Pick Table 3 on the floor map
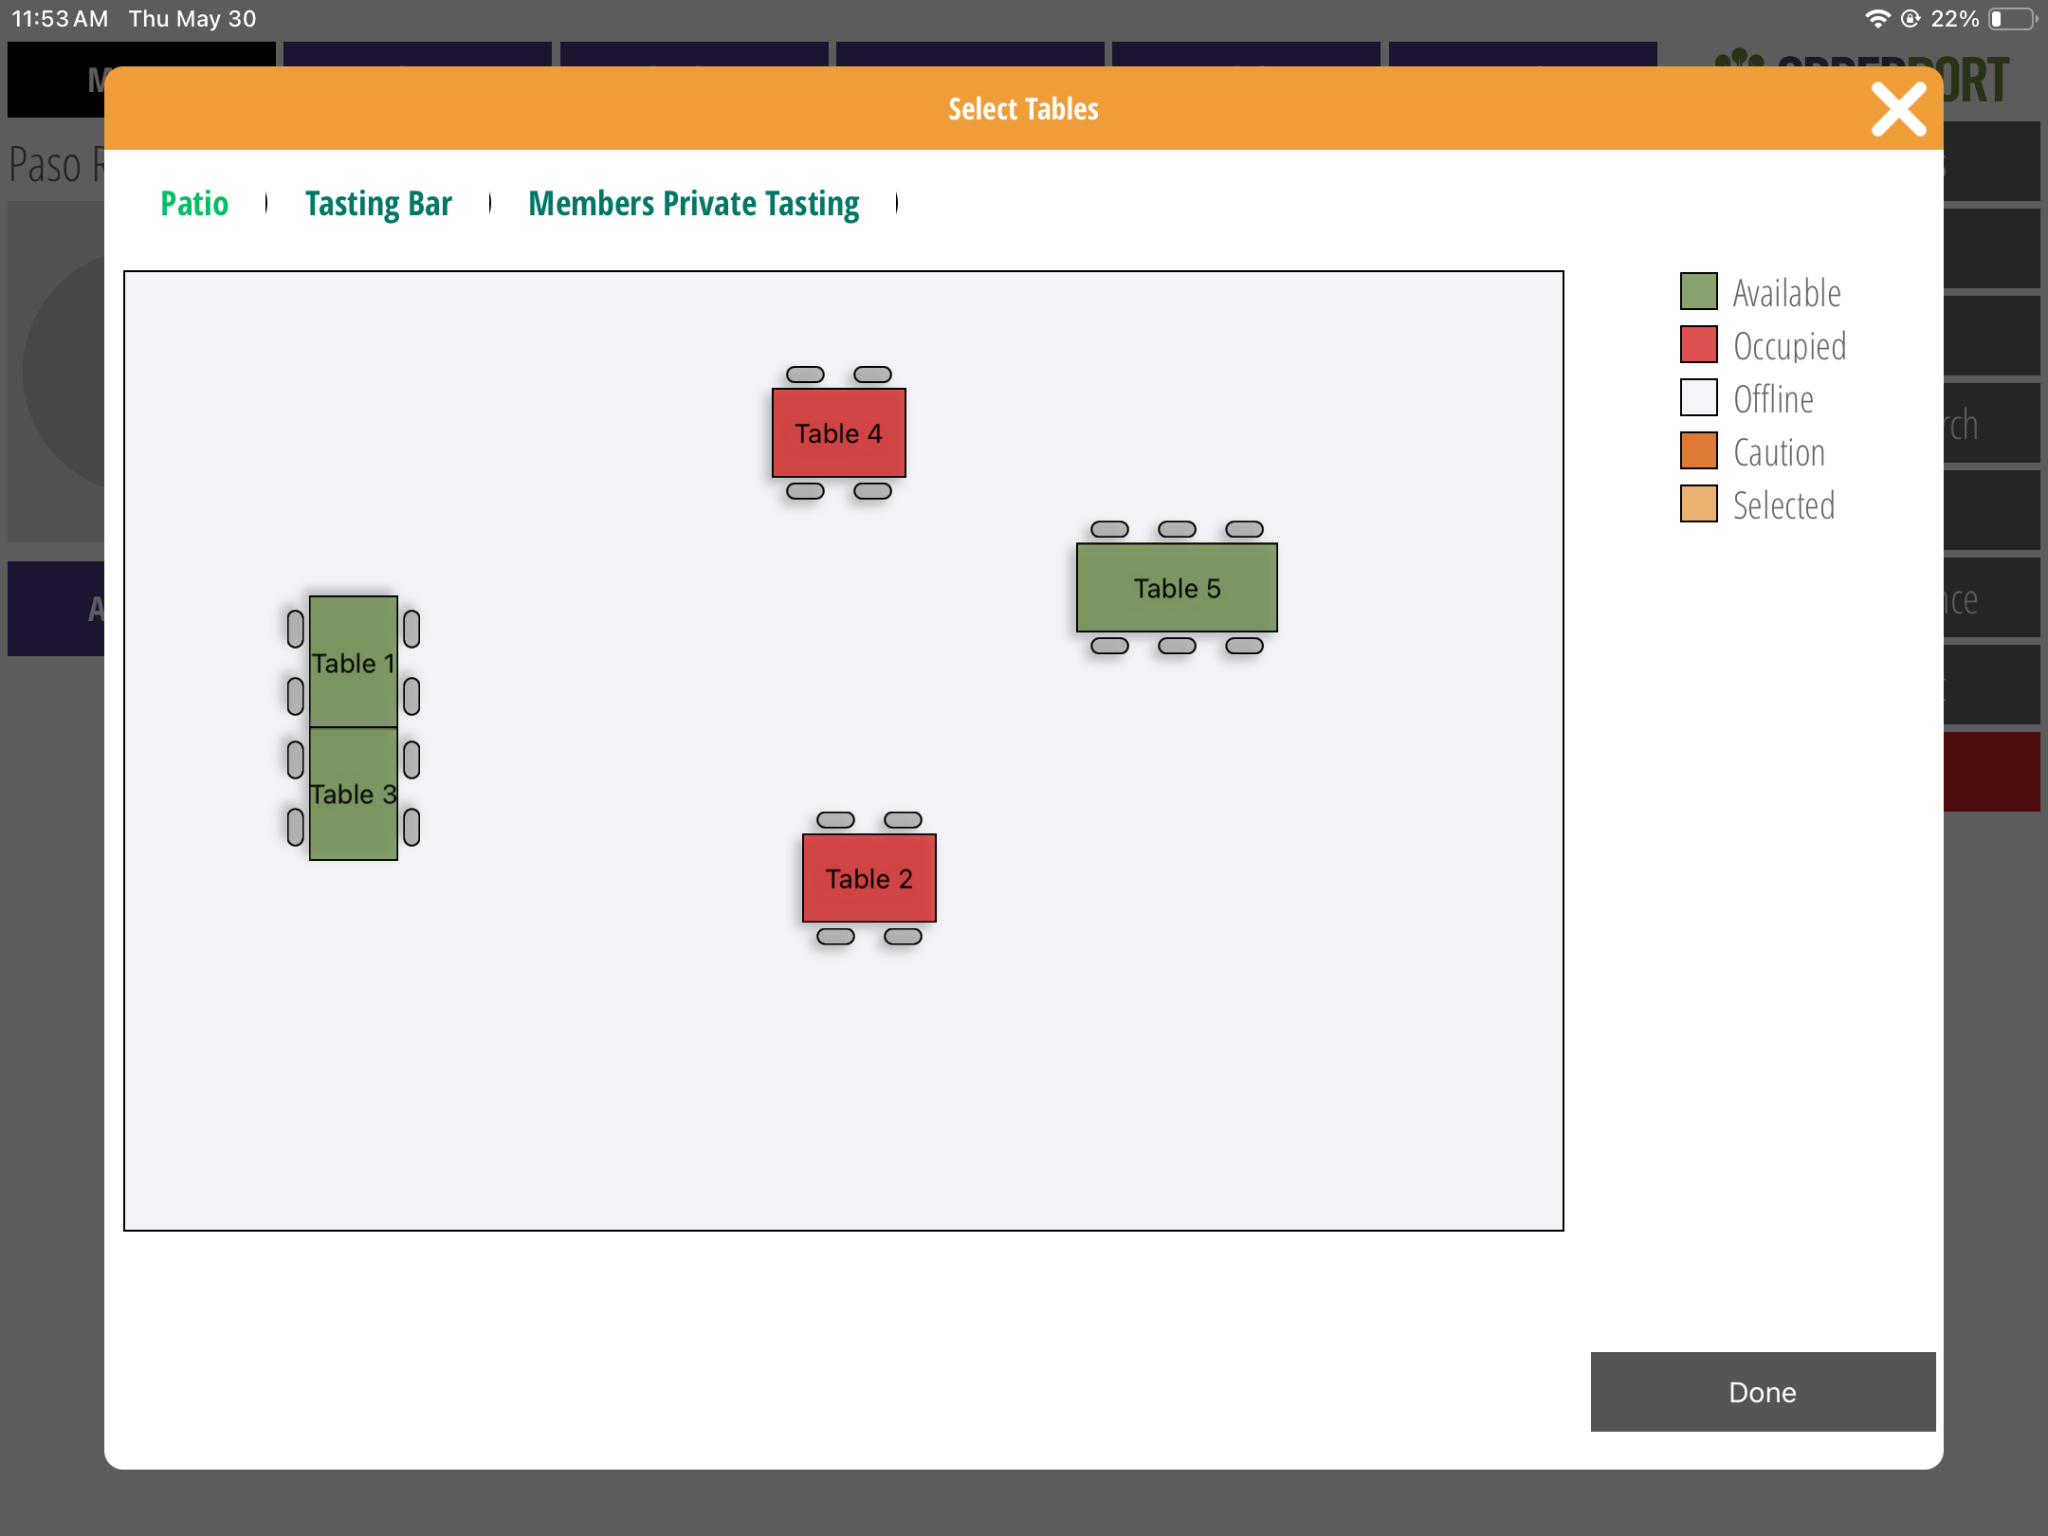2048x1536 pixels. [x=352, y=794]
